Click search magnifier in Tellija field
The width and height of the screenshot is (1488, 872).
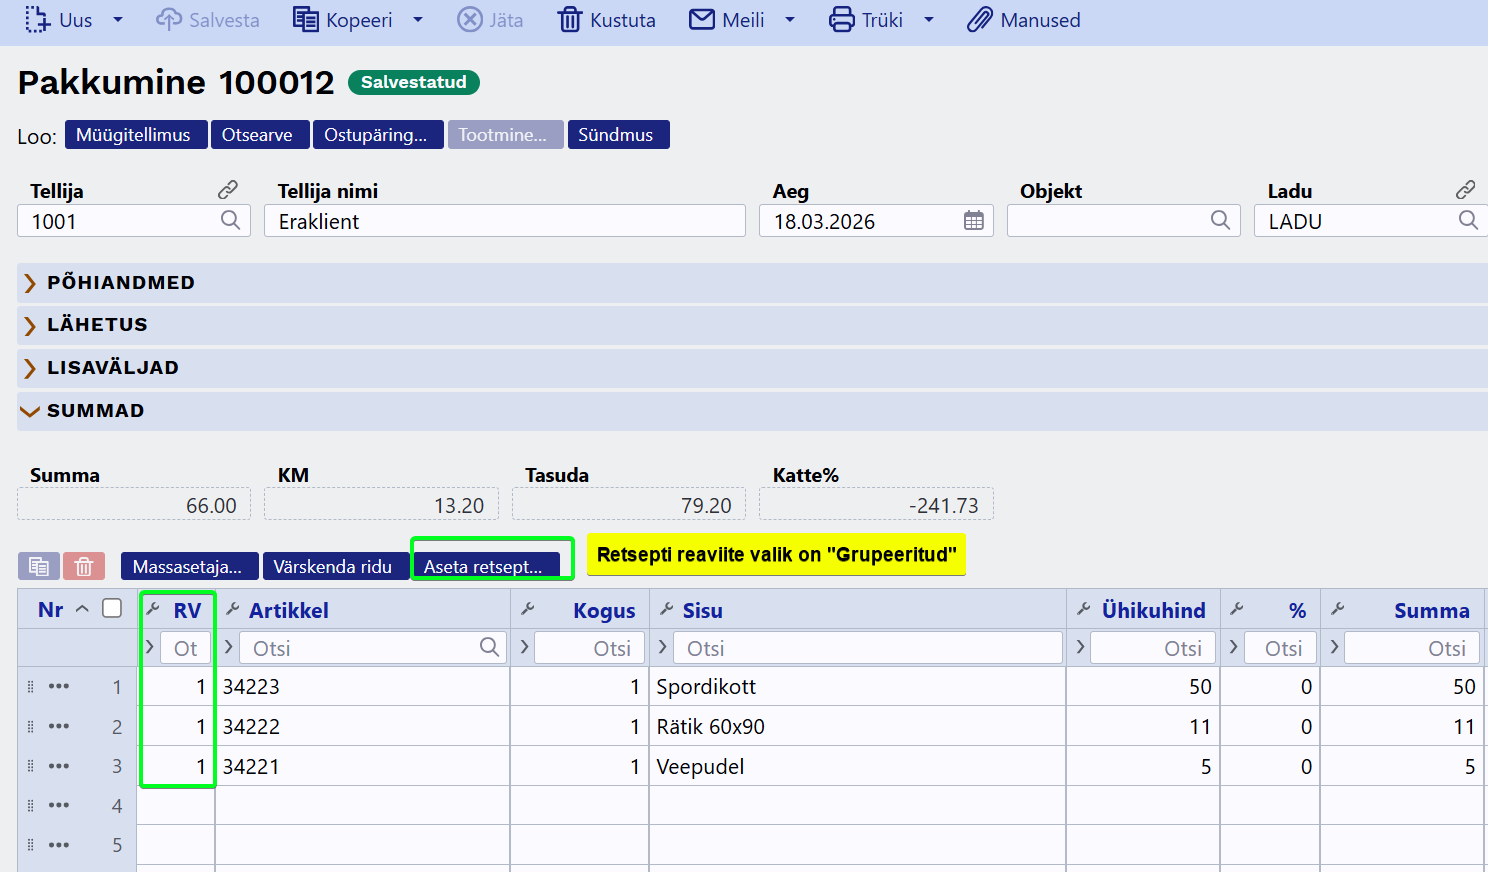point(230,220)
